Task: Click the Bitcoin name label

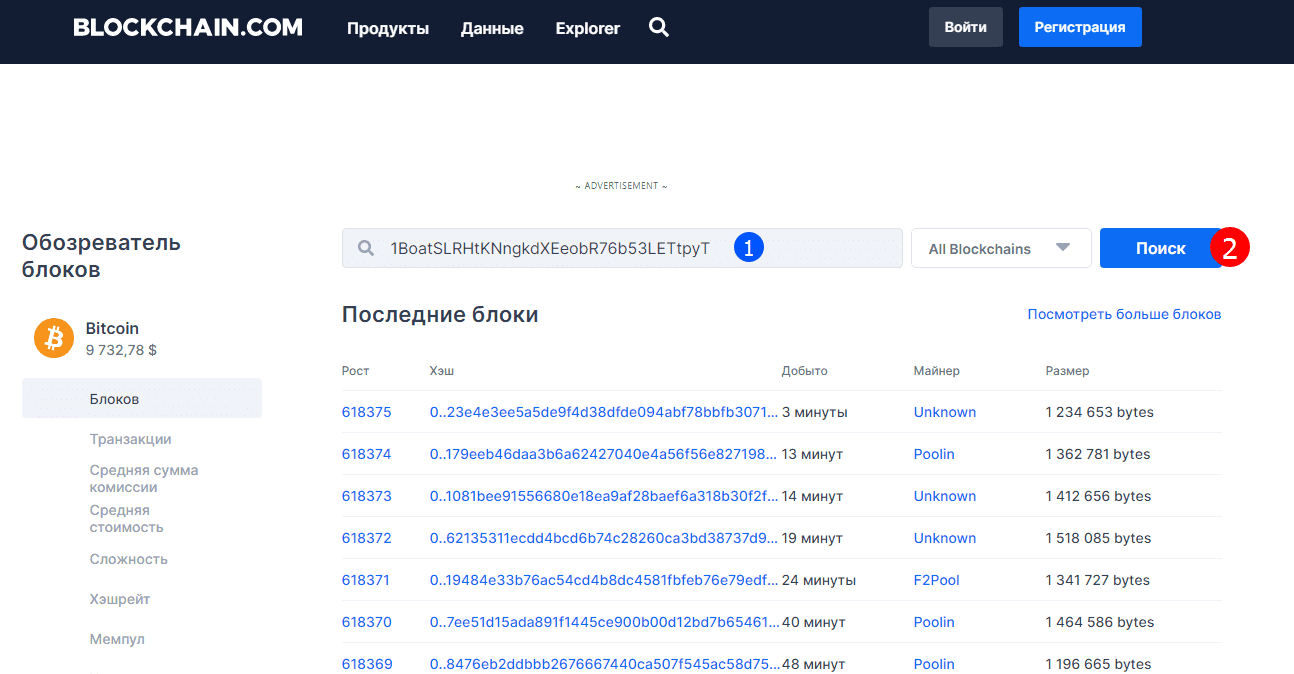Action: (x=112, y=328)
